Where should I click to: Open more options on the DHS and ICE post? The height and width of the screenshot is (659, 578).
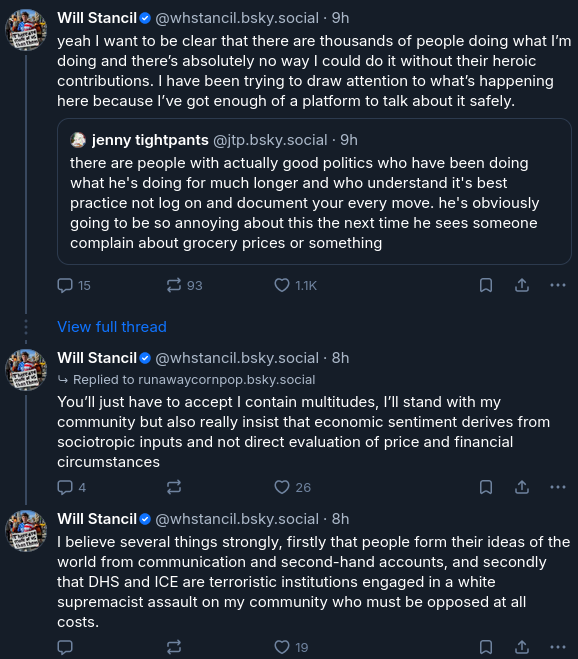pyautogui.click(x=558, y=647)
